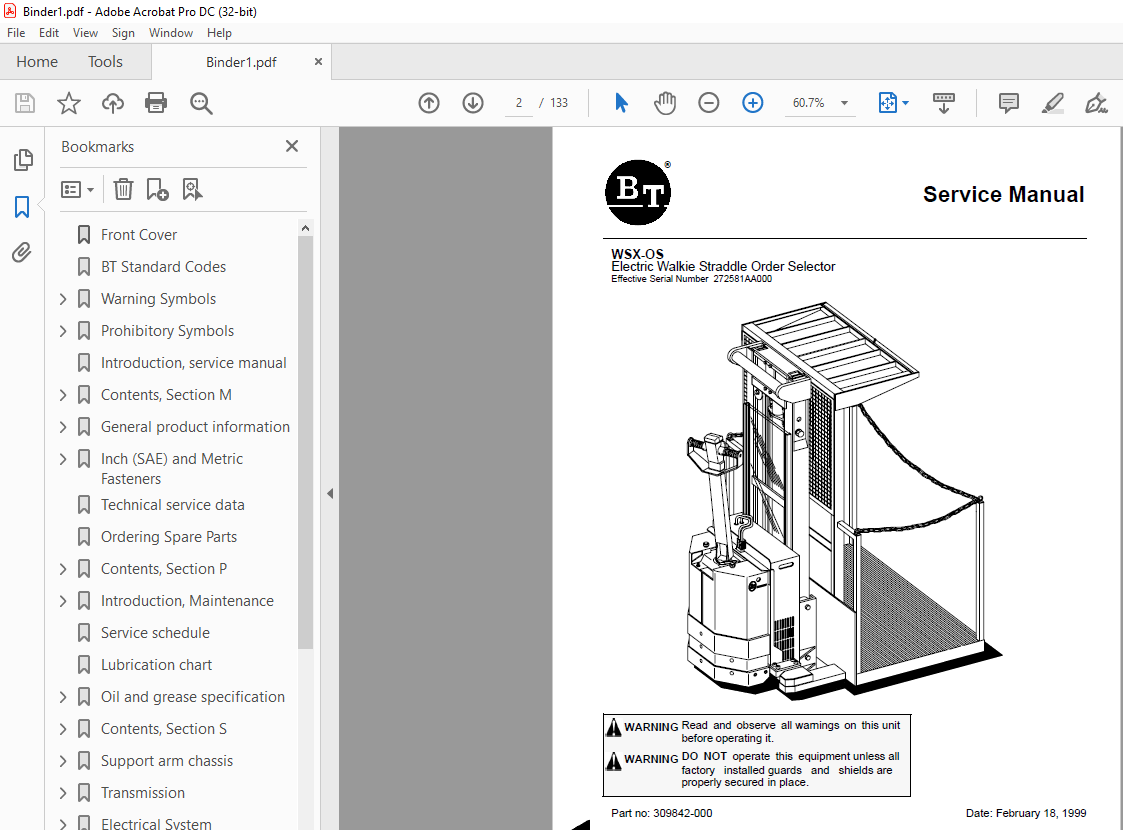Jump to Front Cover bookmark
This screenshot has width=1123, height=830.
click(x=139, y=235)
